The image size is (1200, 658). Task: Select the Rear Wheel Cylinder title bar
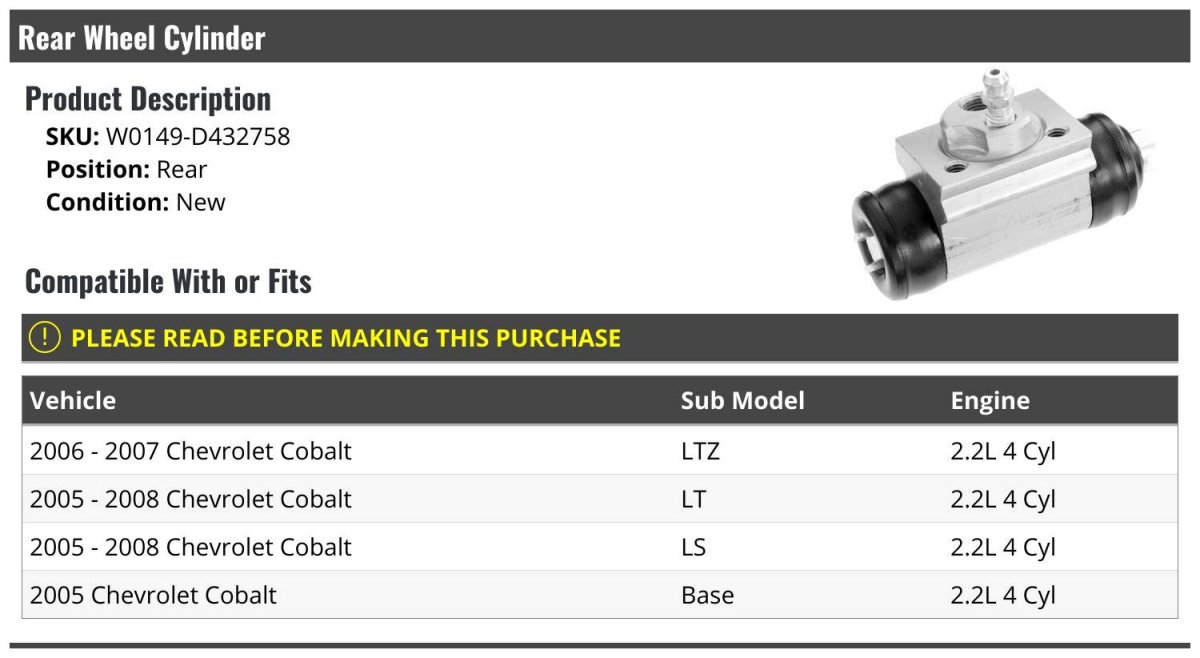pyautogui.click(x=600, y=38)
